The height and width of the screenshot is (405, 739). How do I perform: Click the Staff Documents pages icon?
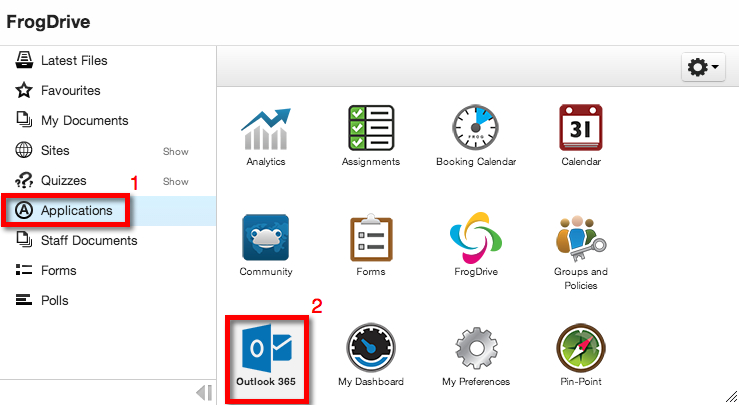coord(24,240)
